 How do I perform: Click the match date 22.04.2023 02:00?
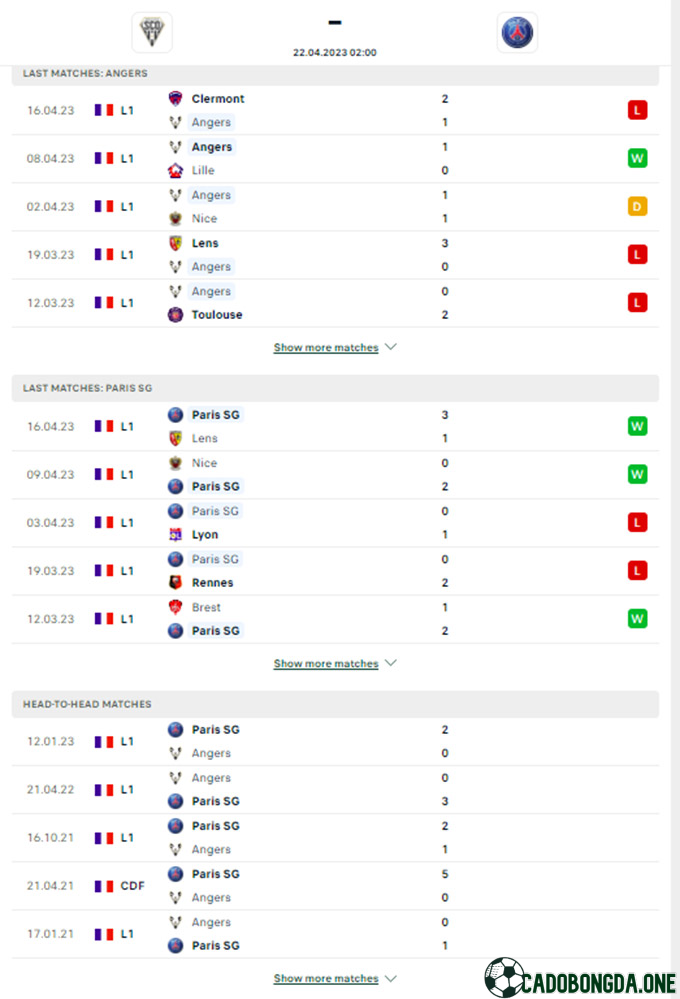[x=335, y=52]
